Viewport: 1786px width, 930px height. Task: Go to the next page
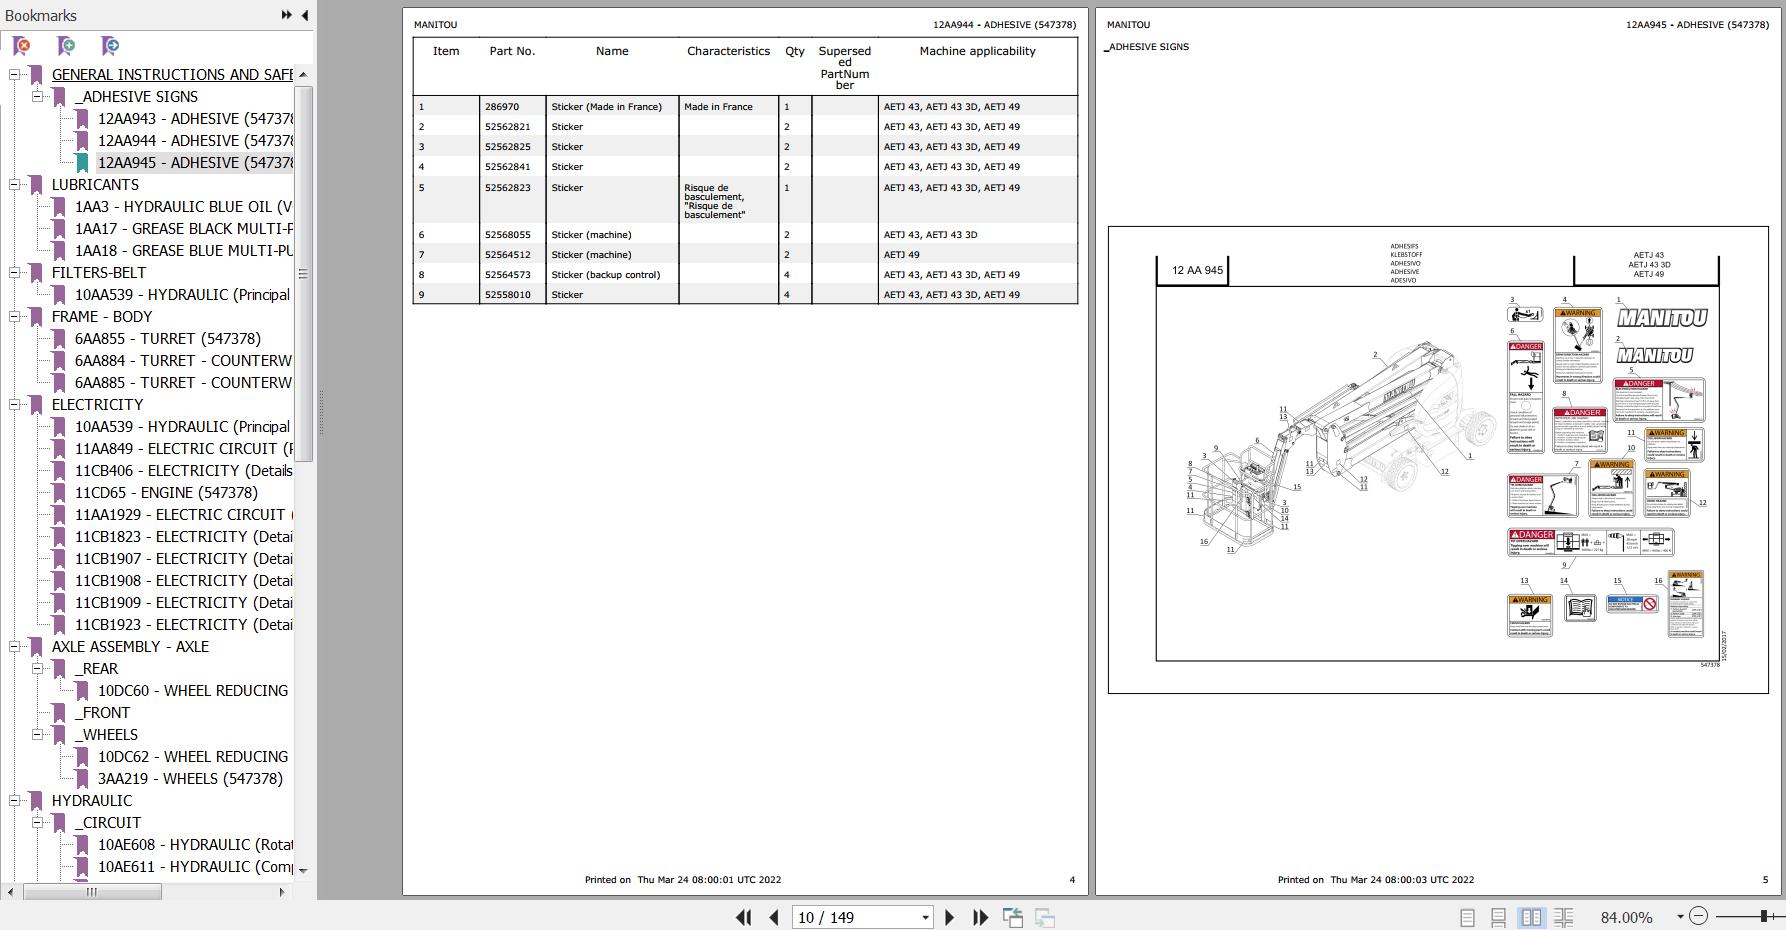949,917
